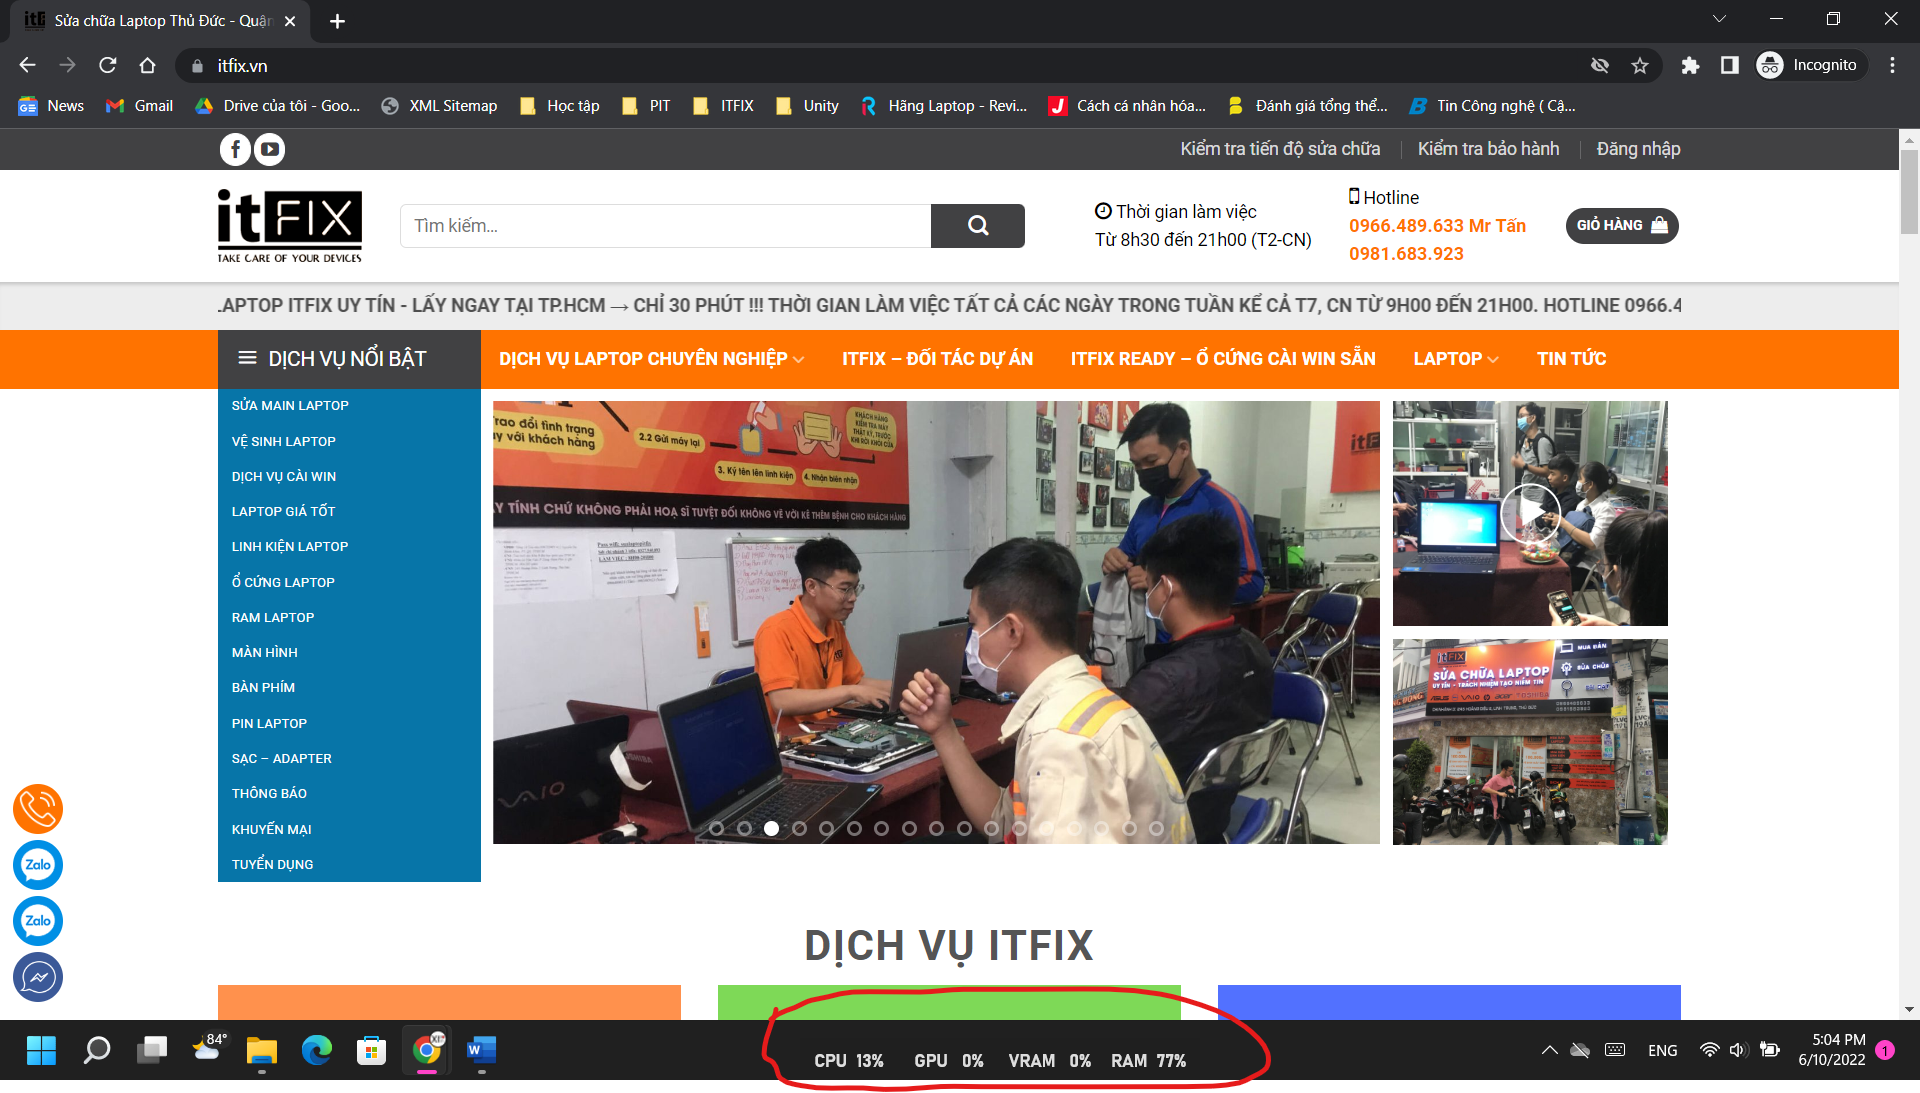Click the orange phone call floating icon

click(38, 809)
